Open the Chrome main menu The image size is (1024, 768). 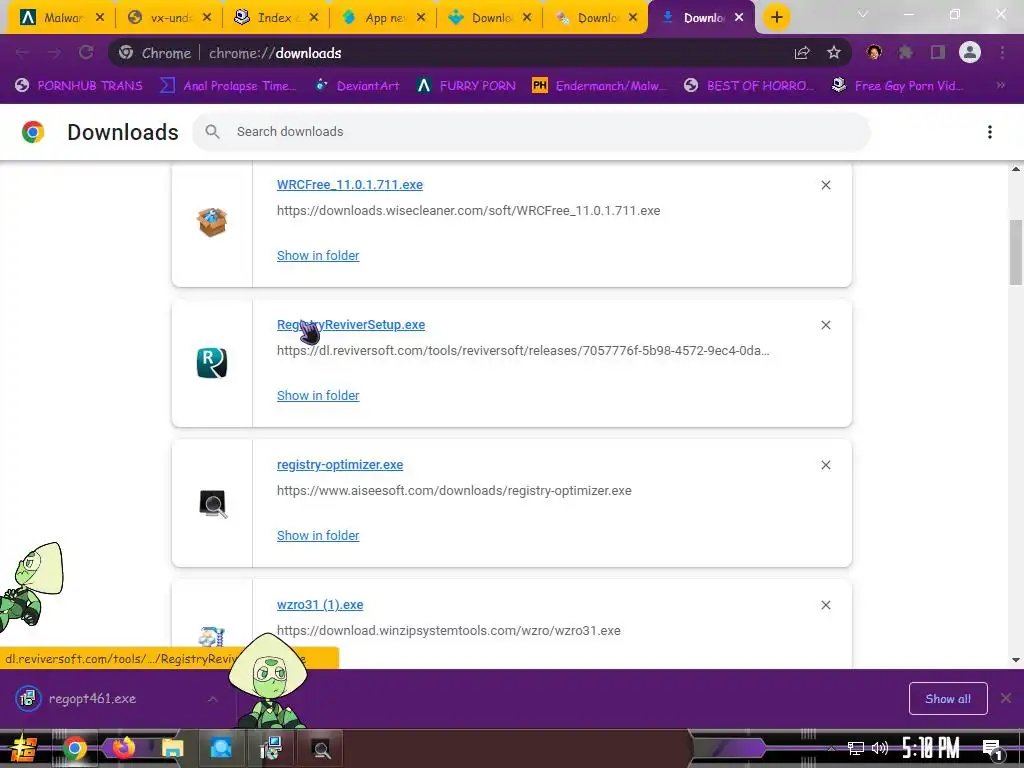1002,53
